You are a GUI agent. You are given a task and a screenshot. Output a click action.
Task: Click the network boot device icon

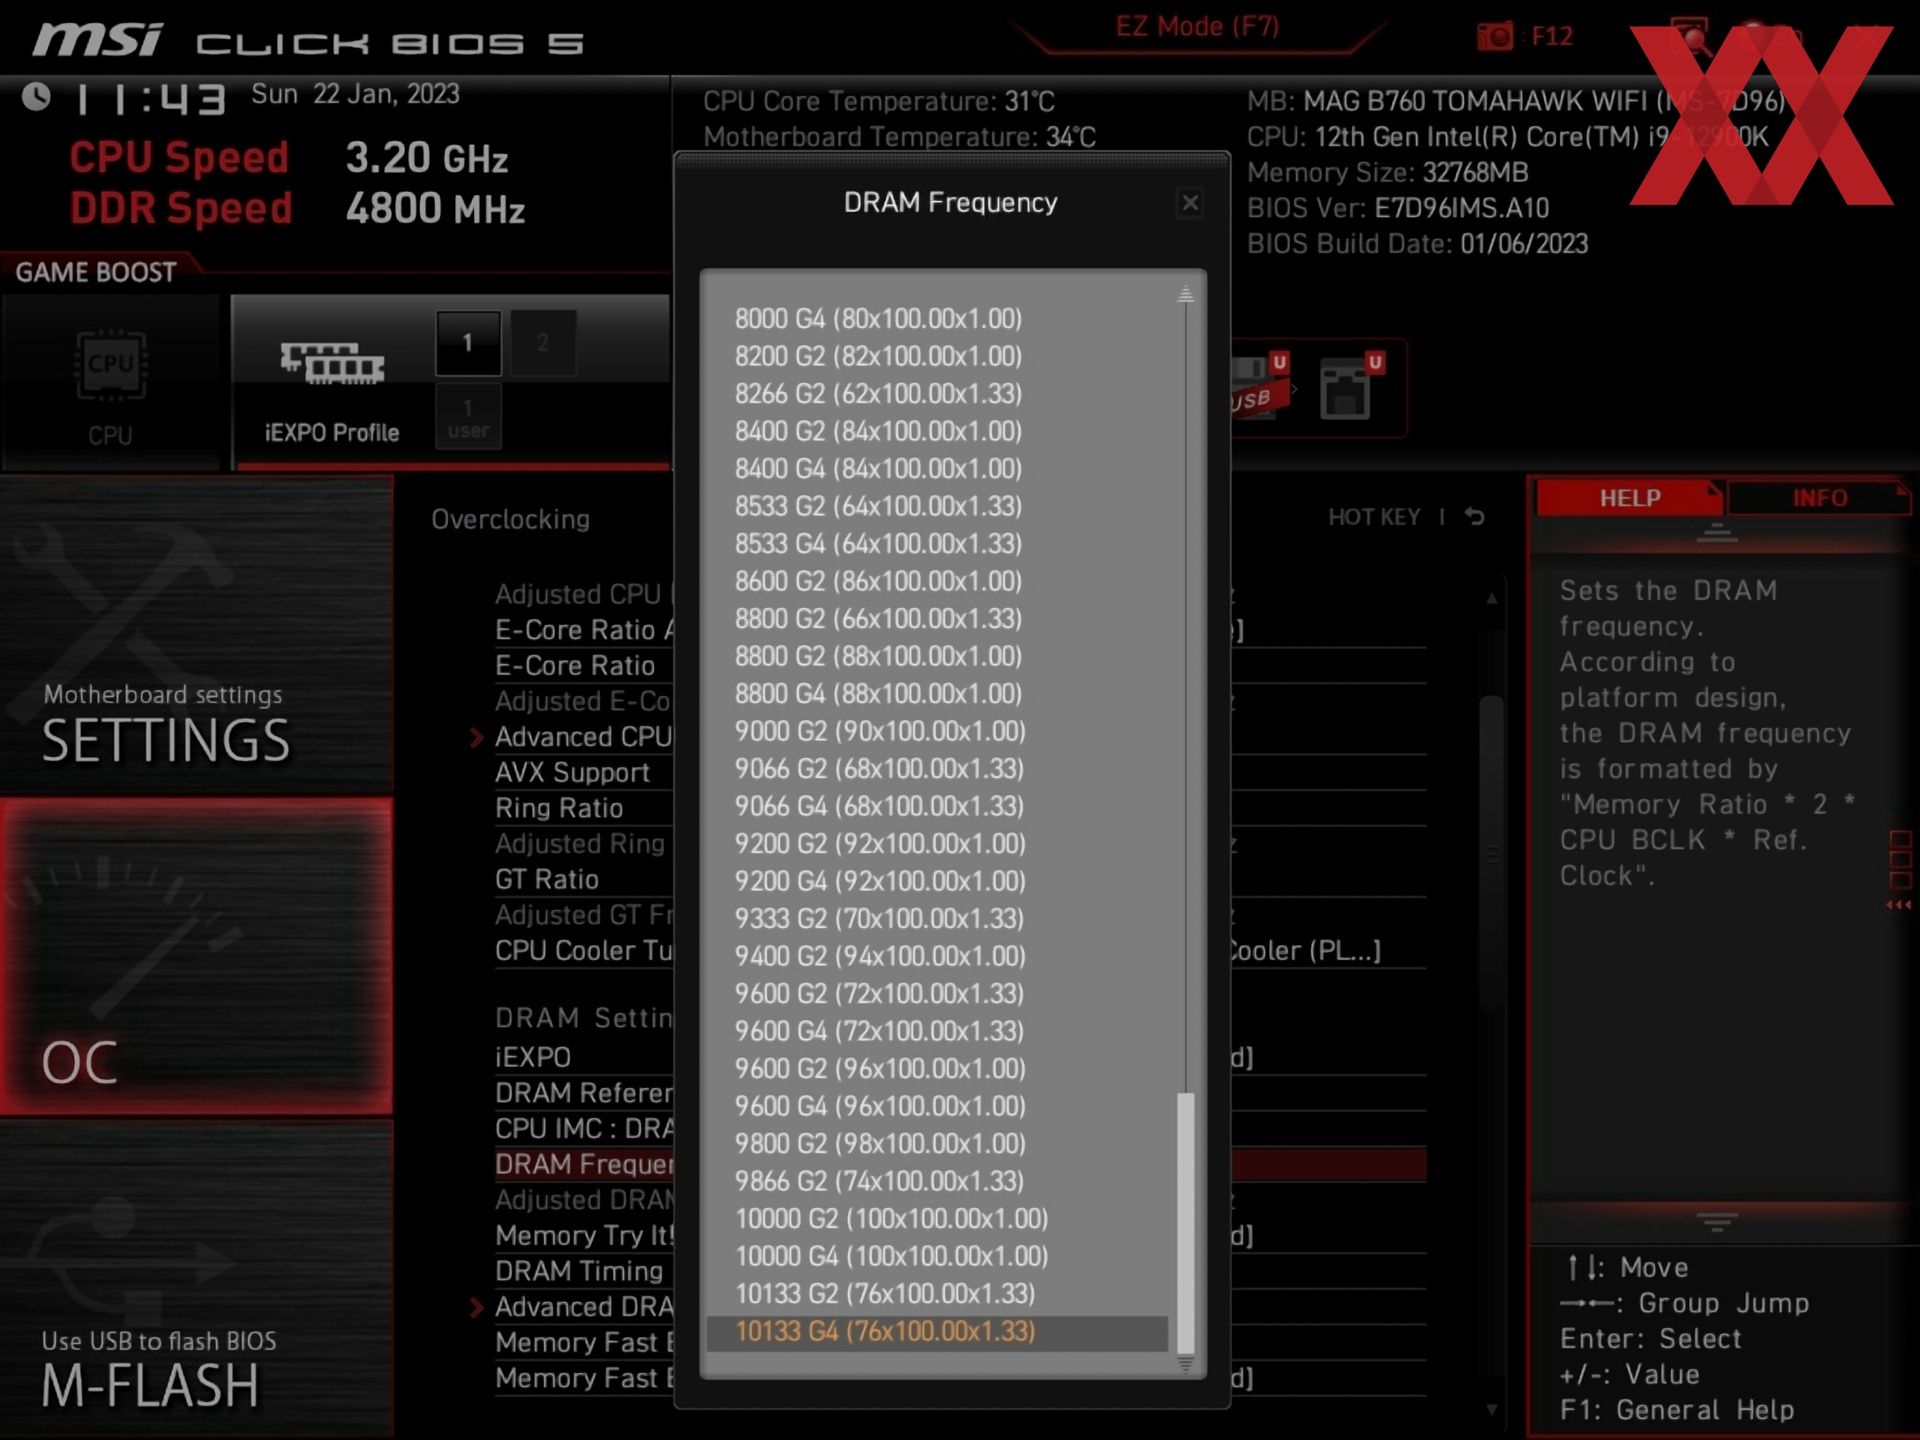1350,388
